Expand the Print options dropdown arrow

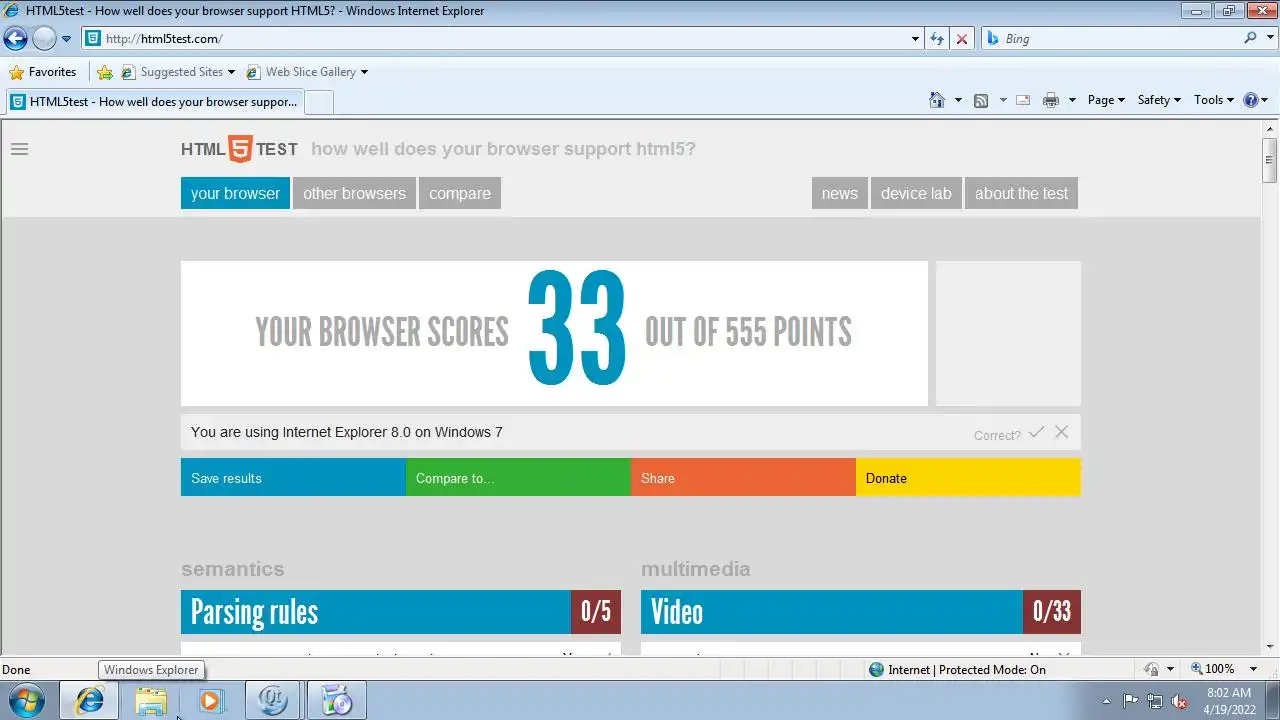click(x=1072, y=100)
